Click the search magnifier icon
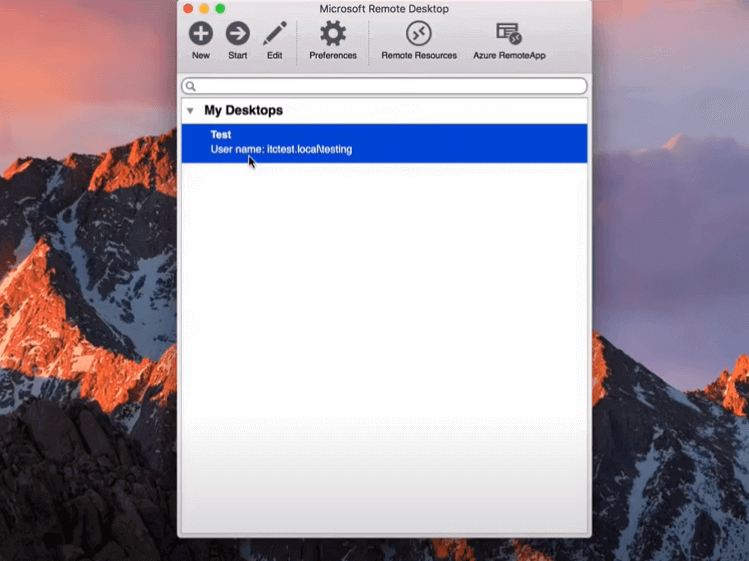The width and height of the screenshot is (749, 561). tap(191, 86)
